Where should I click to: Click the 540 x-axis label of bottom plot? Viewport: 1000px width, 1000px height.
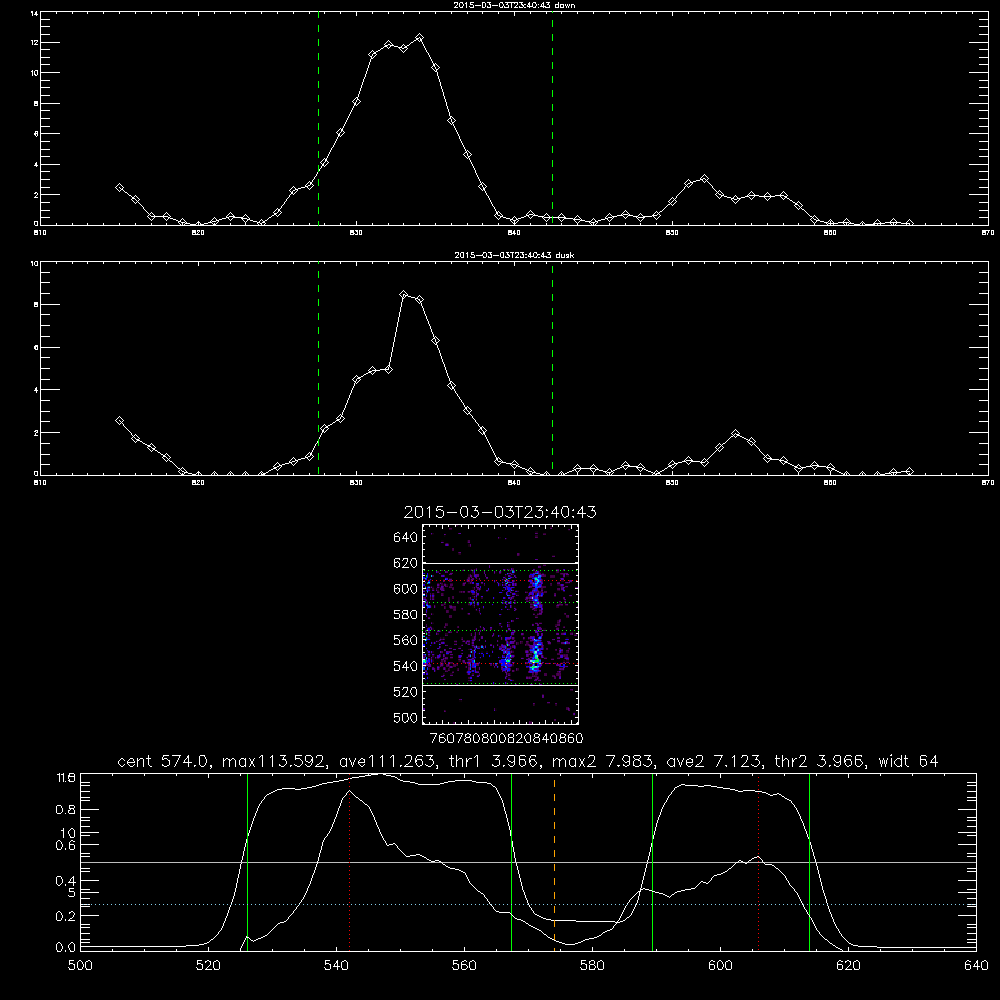pos(336,966)
